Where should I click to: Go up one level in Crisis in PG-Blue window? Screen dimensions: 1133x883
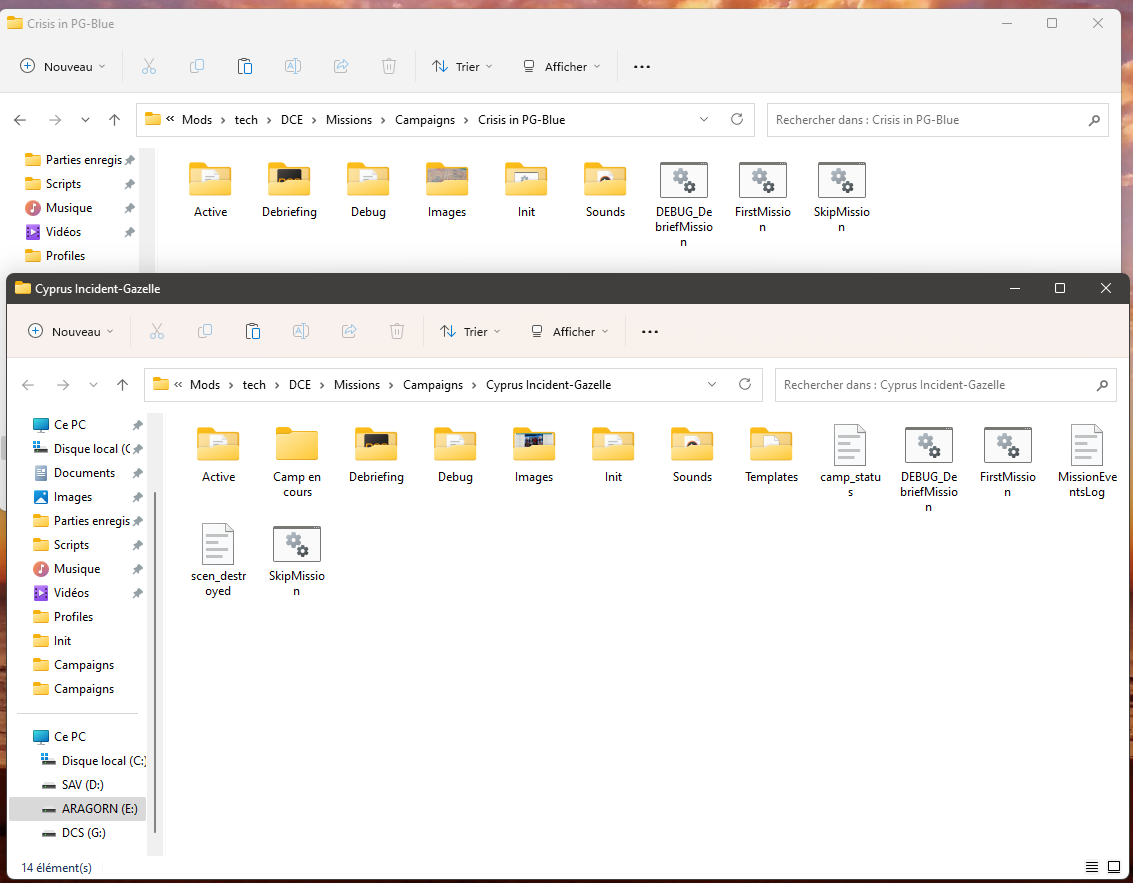coord(114,120)
